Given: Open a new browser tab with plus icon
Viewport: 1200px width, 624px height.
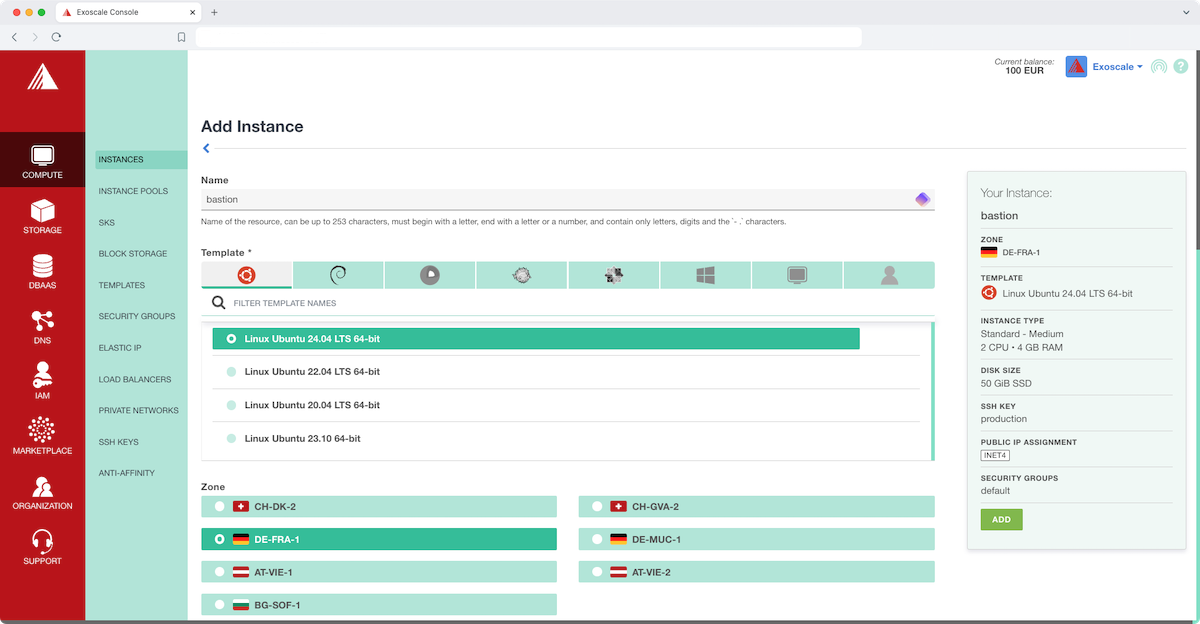Looking at the screenshot, I should pyautogui.click(x=214, y=12).
